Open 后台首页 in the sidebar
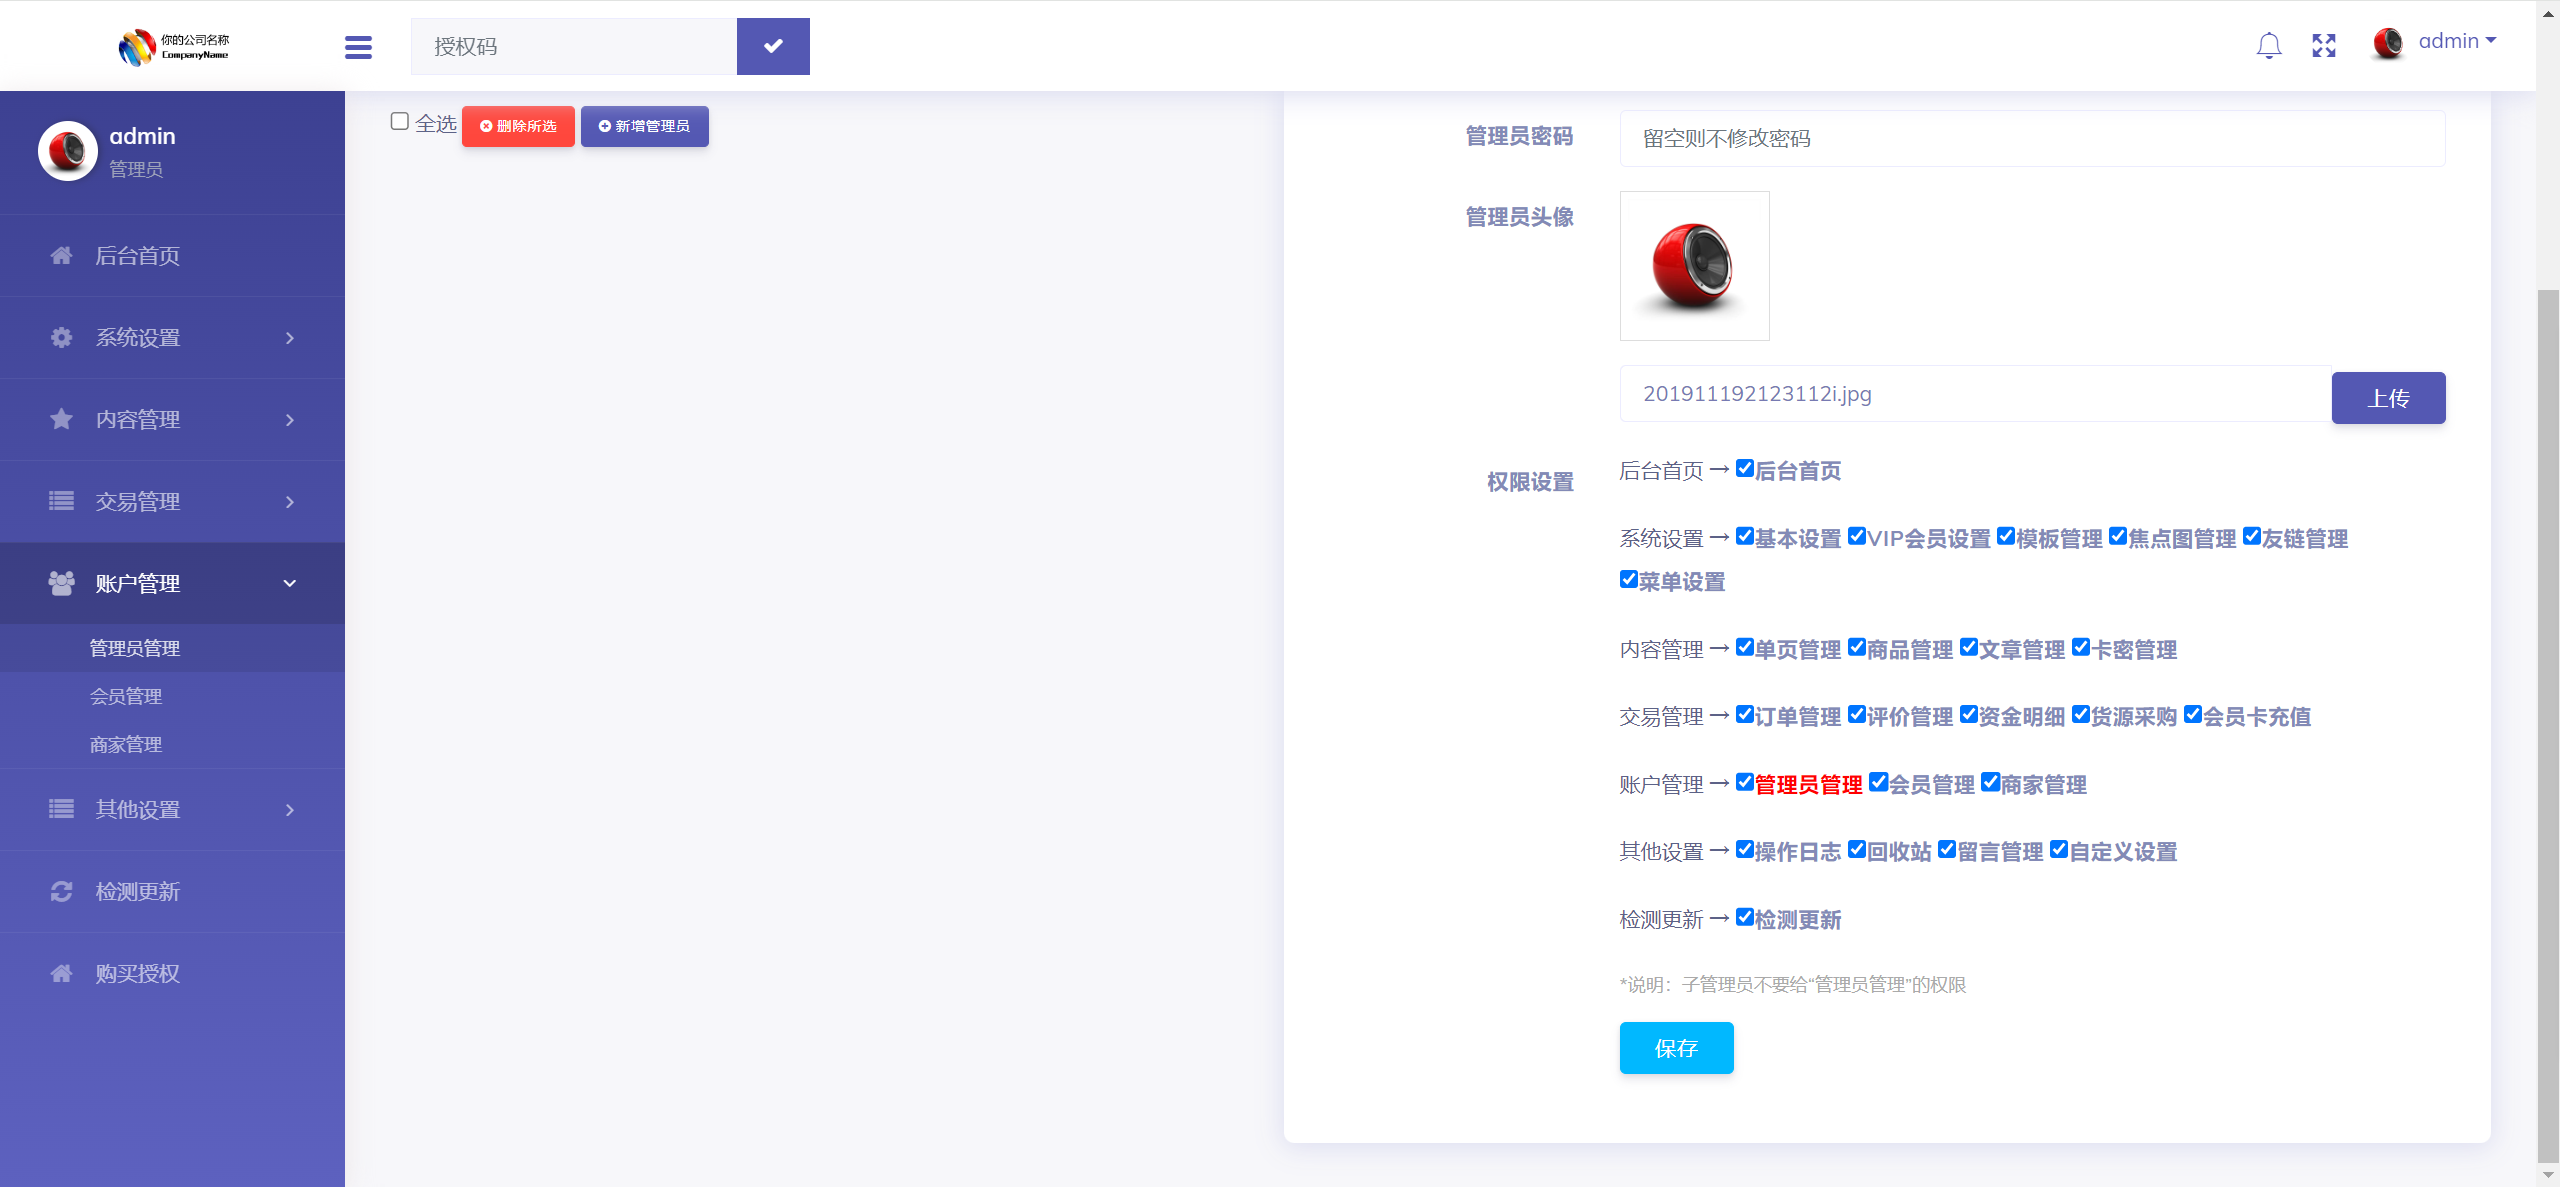The width and height of the screenshot is (2560, 1187). coord(172,256)
